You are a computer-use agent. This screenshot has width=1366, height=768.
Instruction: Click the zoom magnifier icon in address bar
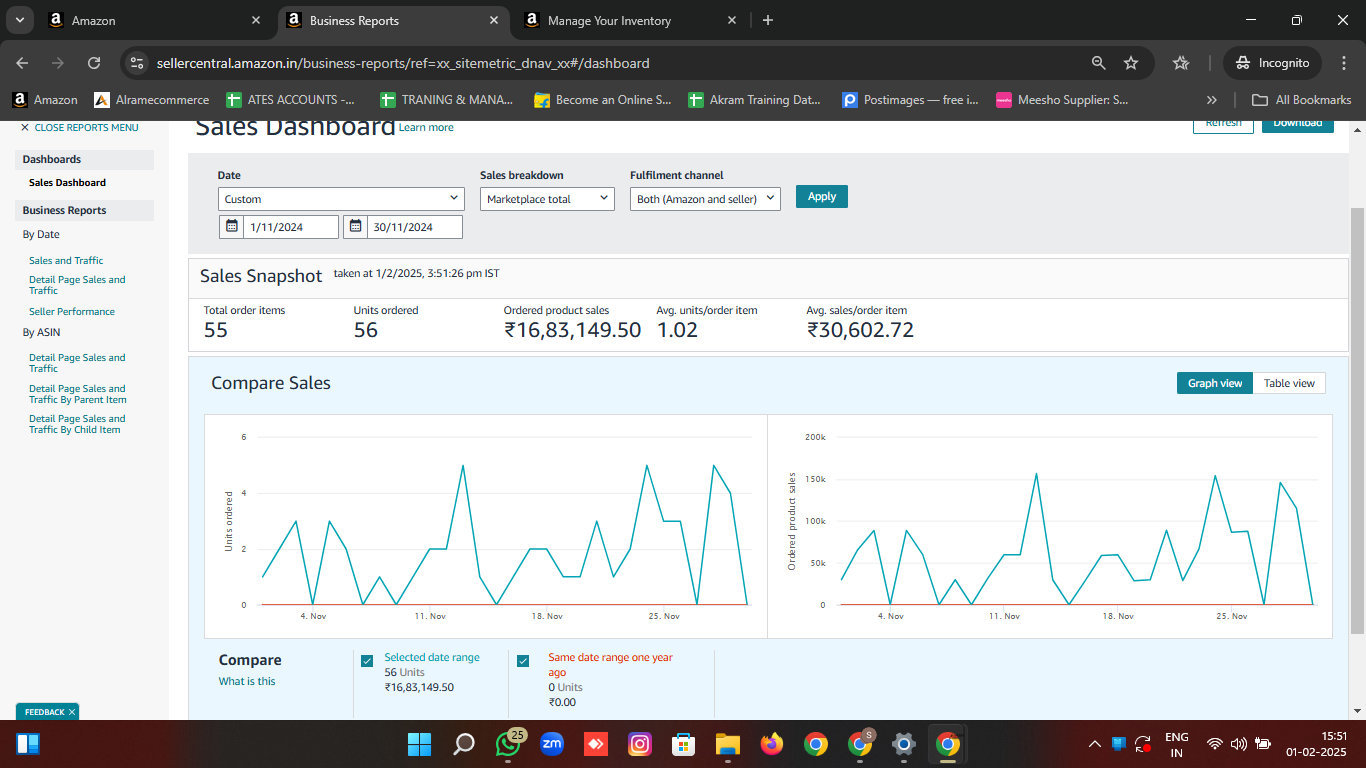point(1098,63)
